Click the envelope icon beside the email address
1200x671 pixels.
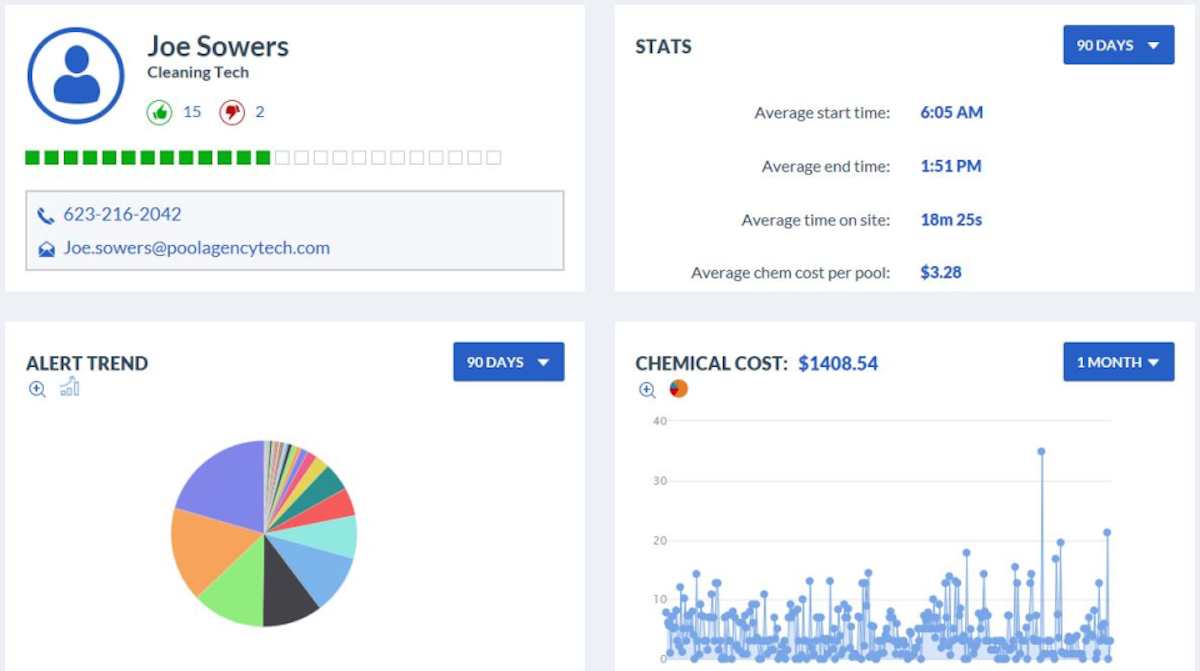click(46, 249)
